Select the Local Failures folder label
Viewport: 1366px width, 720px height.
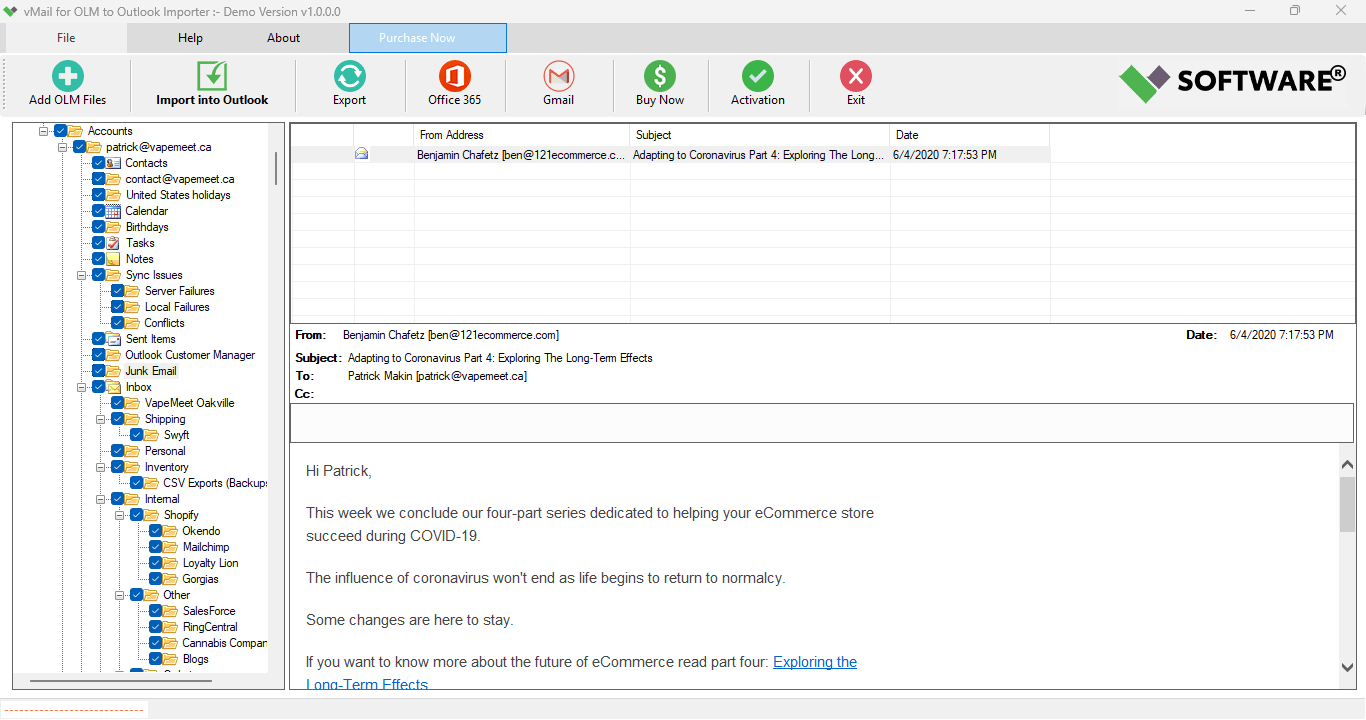pos(177,307)
